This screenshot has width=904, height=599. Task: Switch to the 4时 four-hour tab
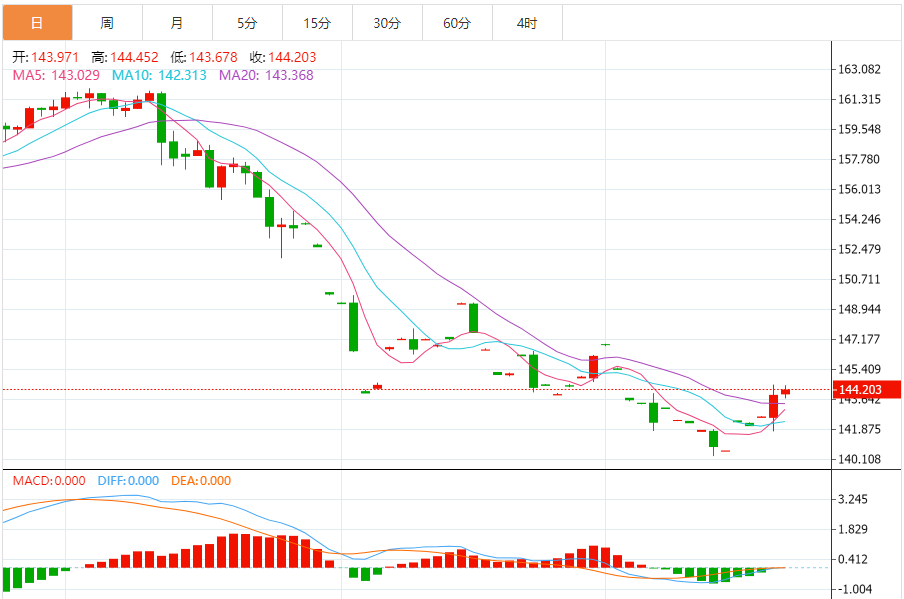click(x=527, y=23)
